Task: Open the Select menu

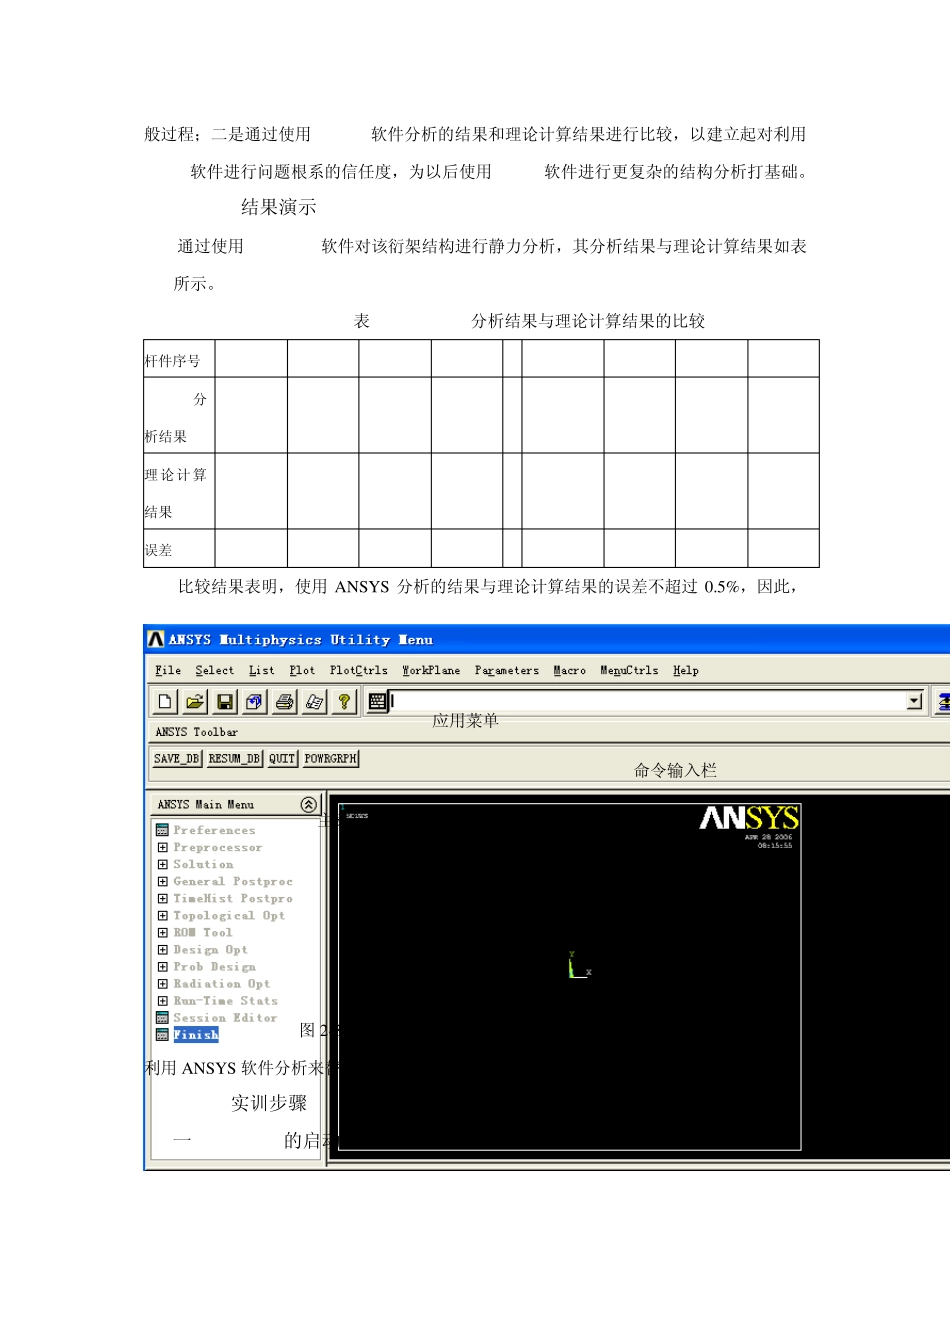Action: [x=214, y=670]
